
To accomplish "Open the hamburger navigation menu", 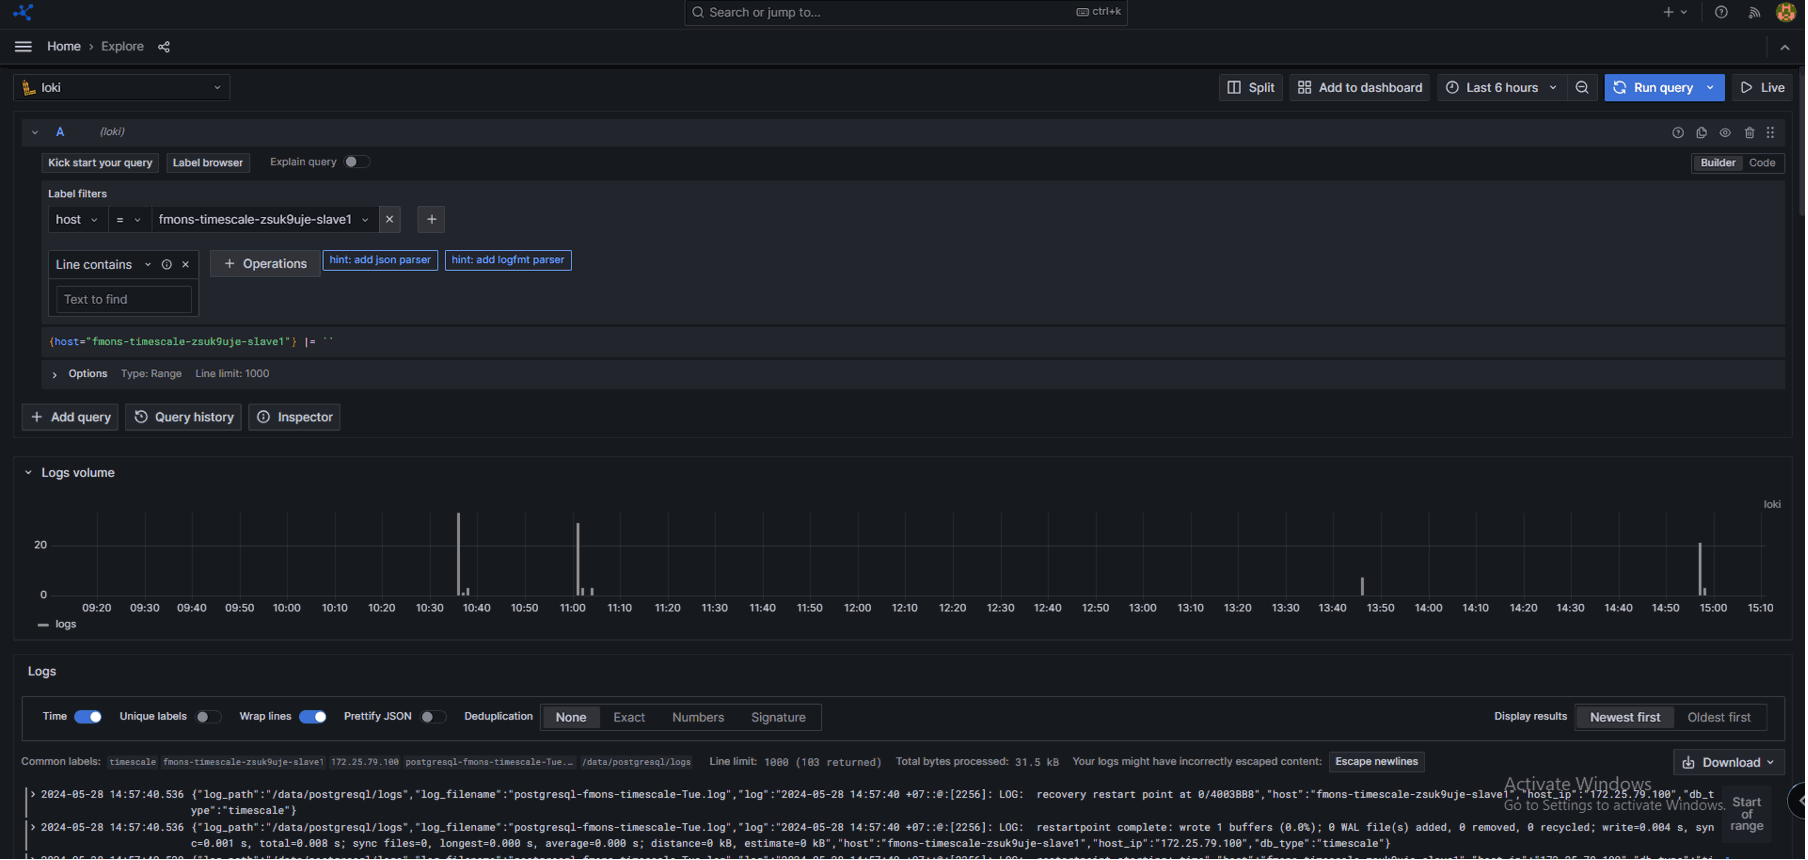I will point(23,47).
